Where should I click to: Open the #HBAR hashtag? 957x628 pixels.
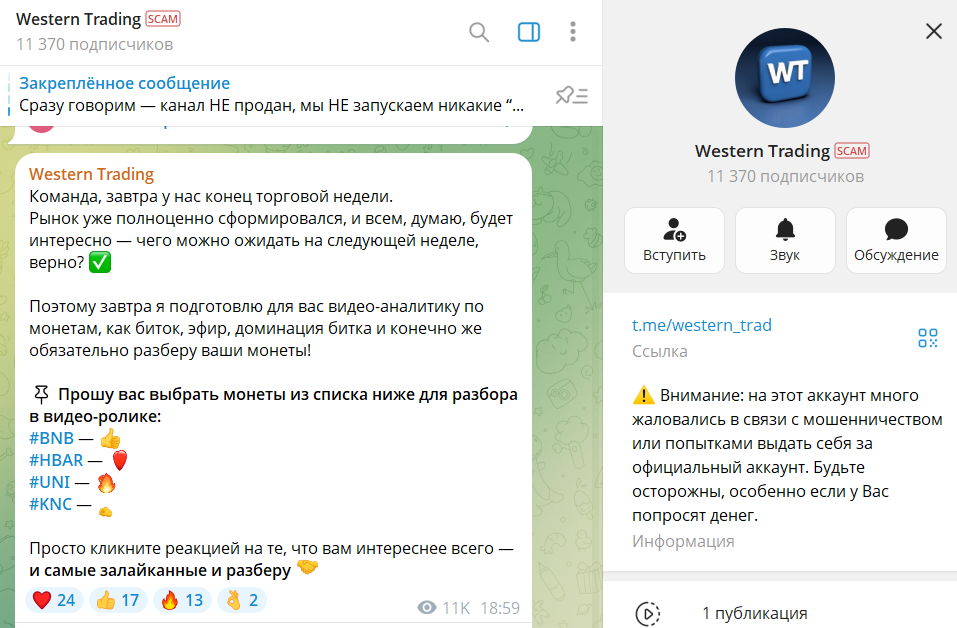pyautogui.click(x=56, y=460)
